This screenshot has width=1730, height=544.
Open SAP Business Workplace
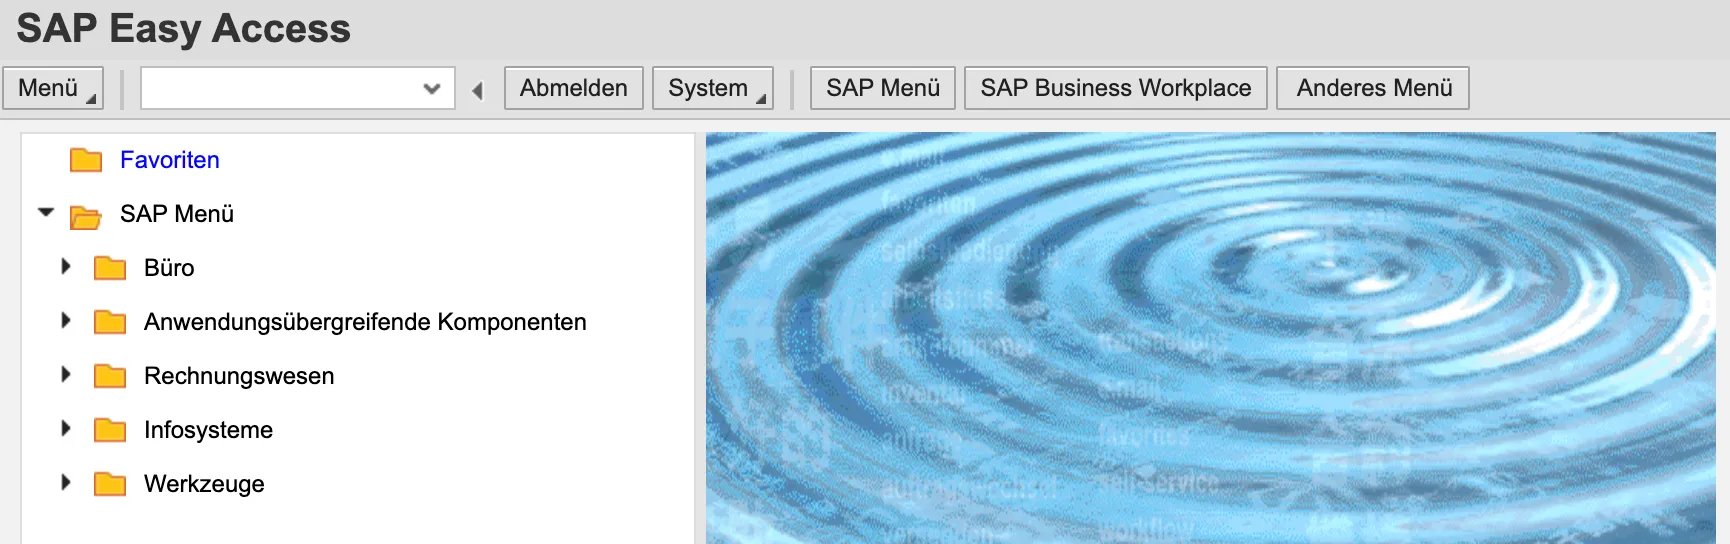(1115, 88)
